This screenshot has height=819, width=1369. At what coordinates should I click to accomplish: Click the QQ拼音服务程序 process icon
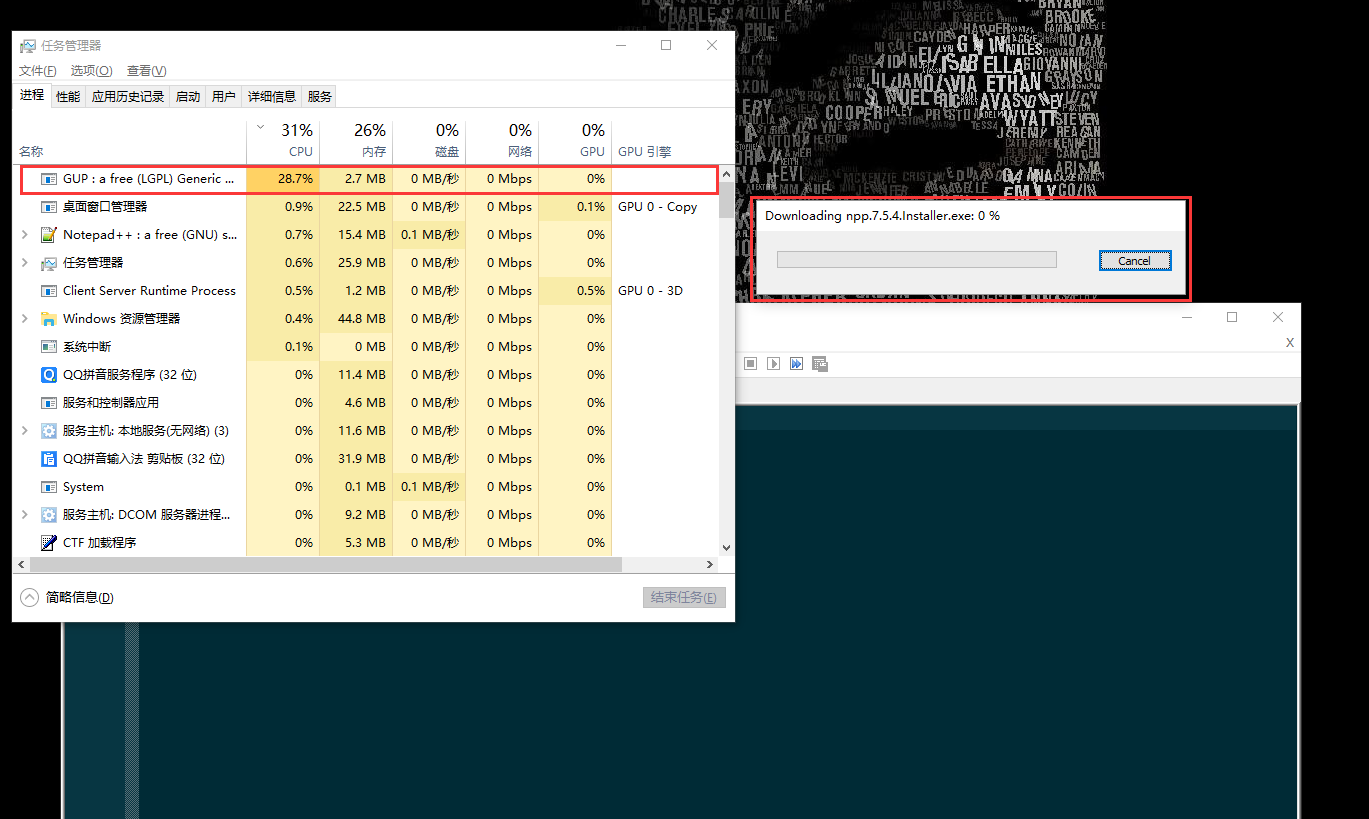tap(48, 375)
